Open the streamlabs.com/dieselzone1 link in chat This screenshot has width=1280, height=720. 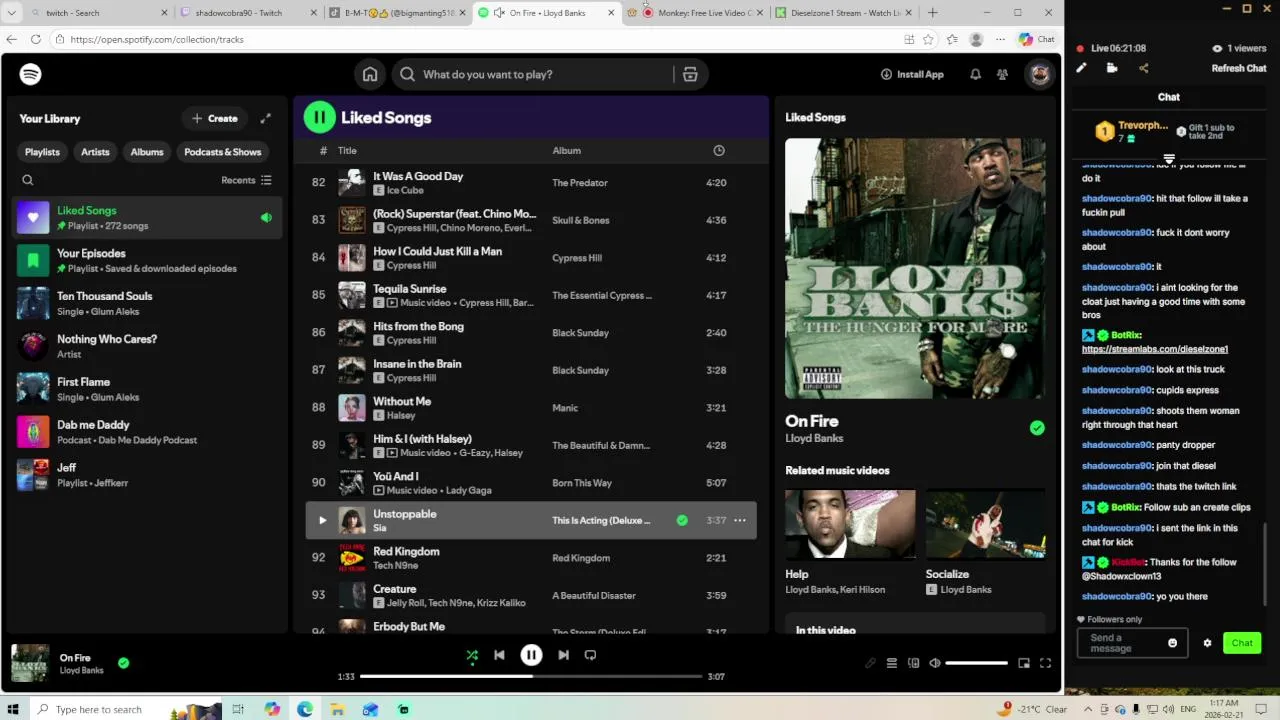(x=1155, y=349)
